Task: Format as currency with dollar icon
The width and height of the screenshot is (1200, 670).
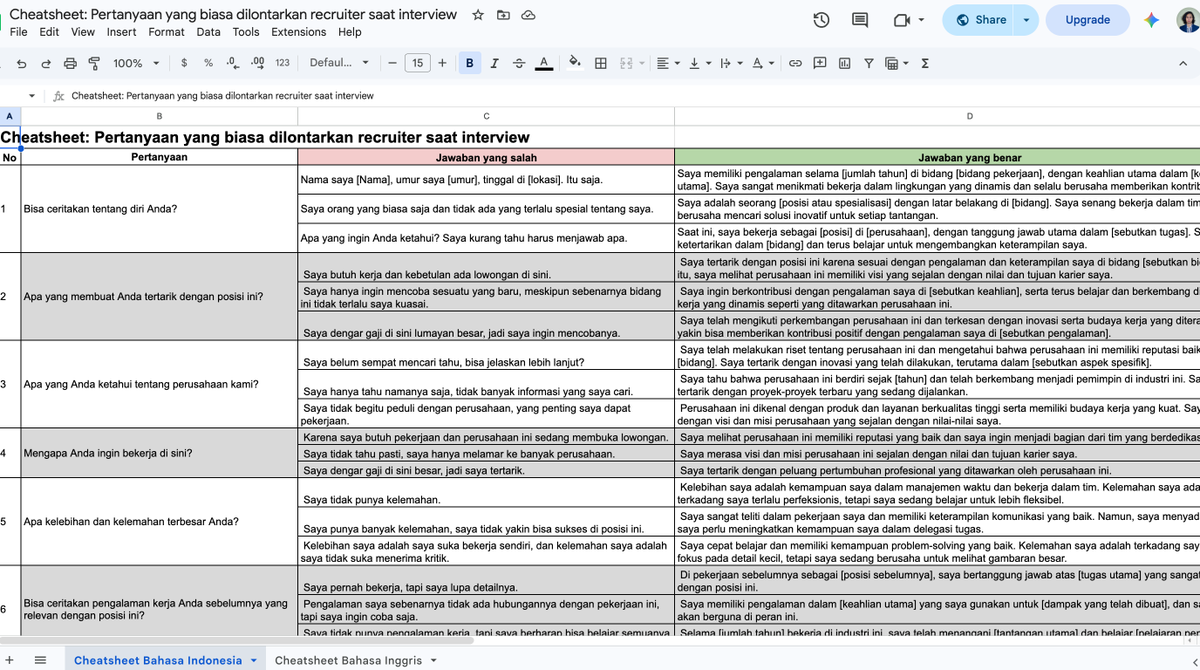Action: (184, 63)
